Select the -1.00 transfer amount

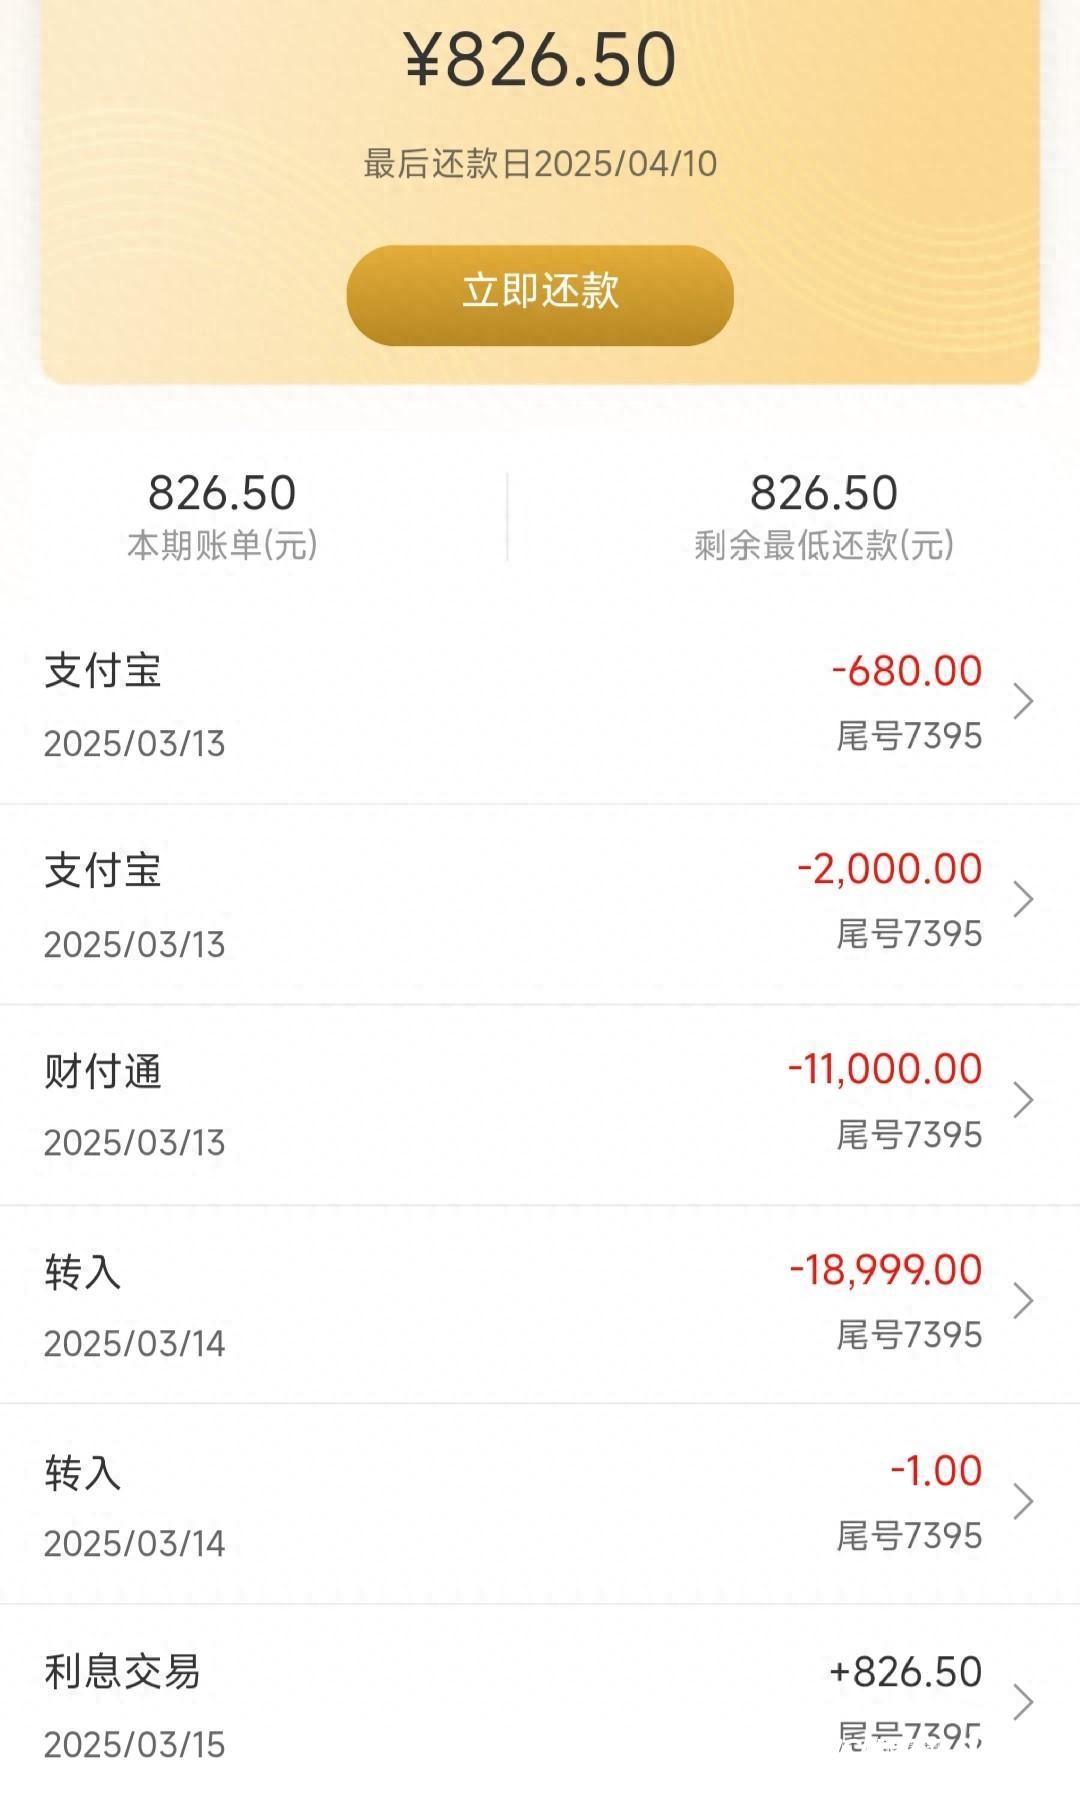pos(936,1471)
